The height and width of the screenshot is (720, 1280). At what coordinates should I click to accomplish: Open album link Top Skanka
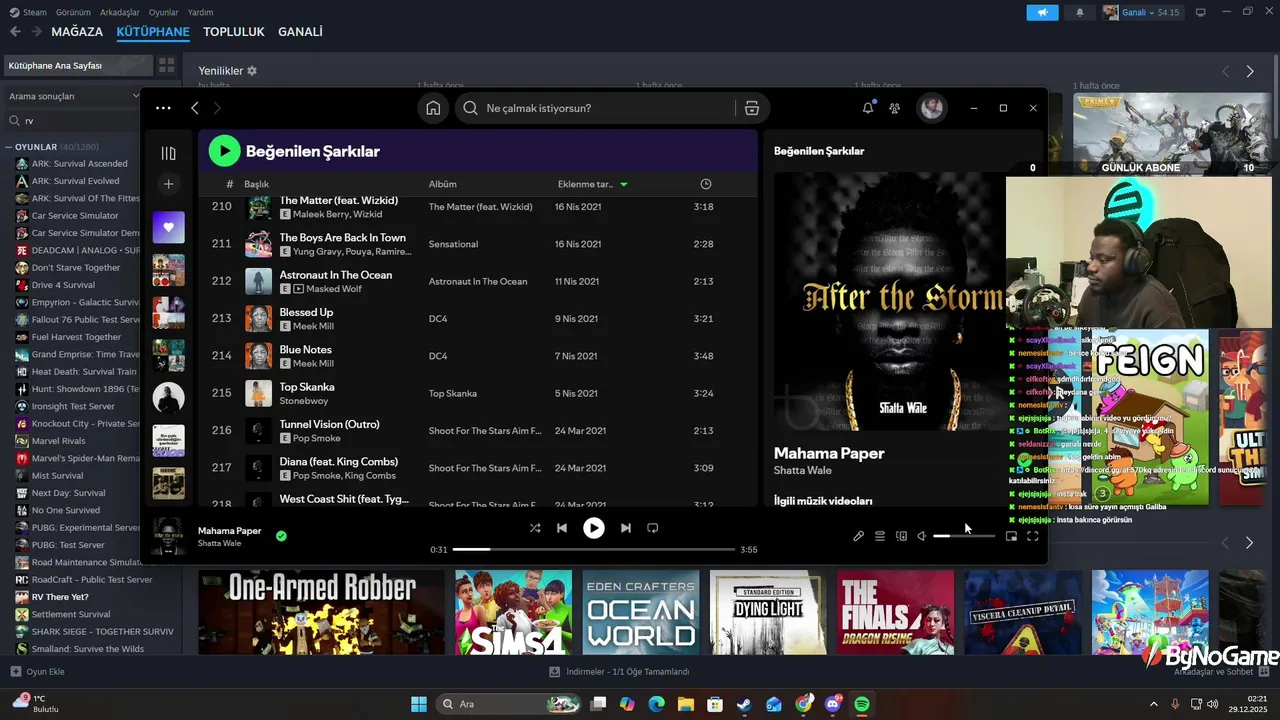point(453,393)
